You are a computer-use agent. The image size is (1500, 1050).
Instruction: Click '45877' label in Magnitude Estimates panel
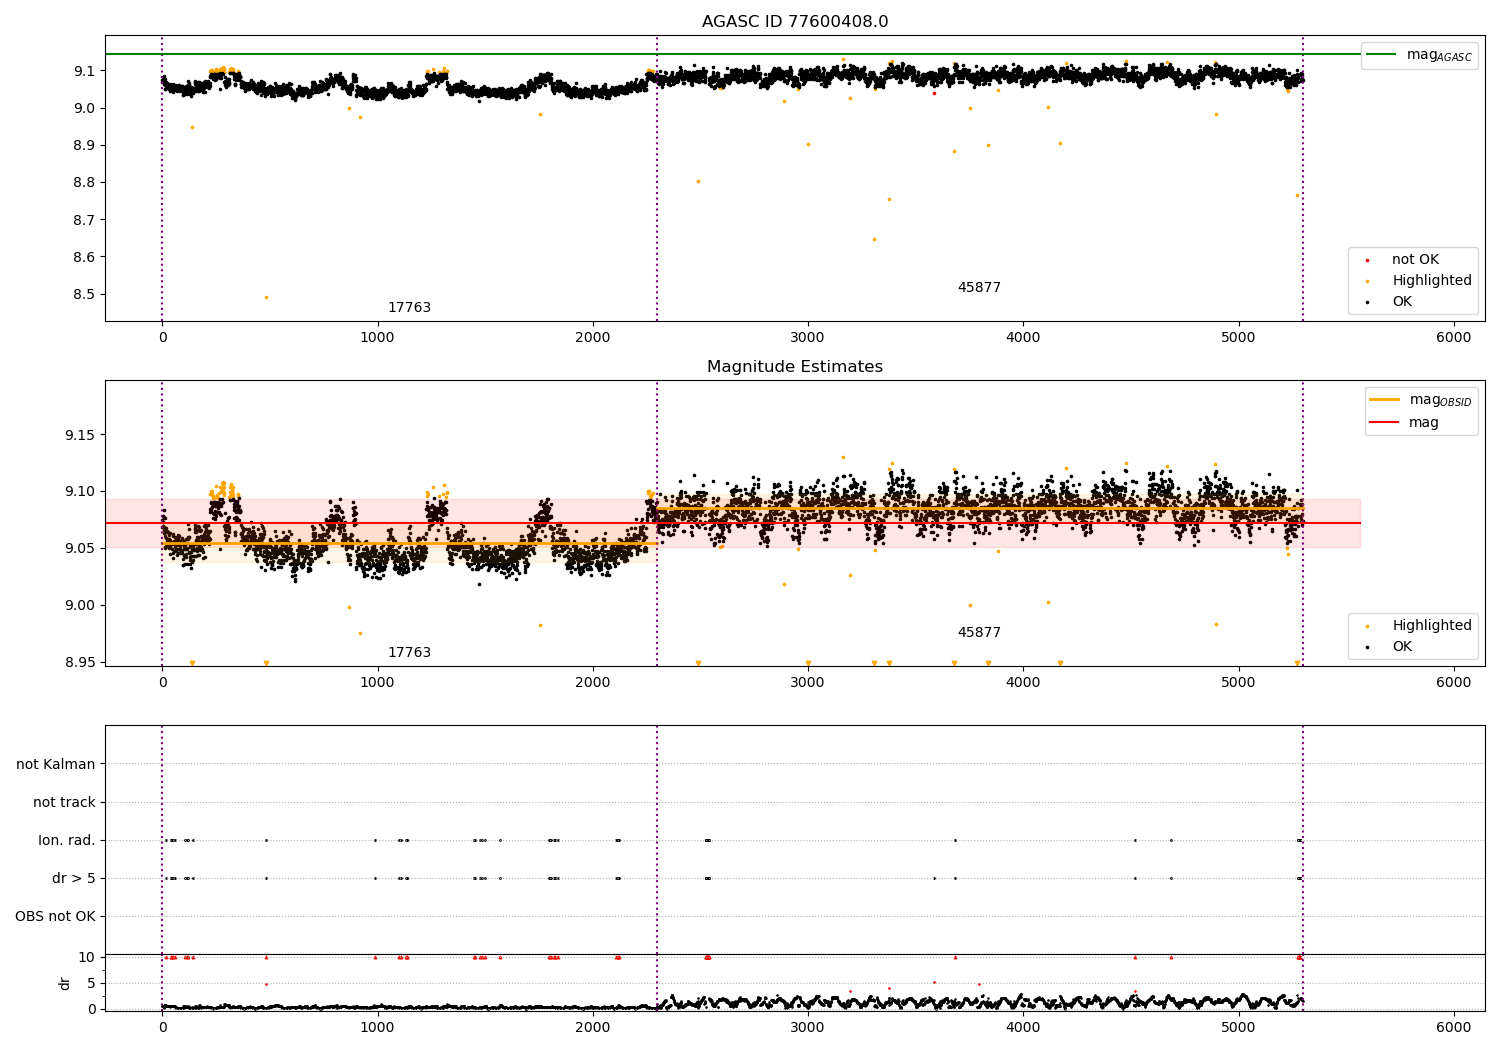click(x=979, y=633)
